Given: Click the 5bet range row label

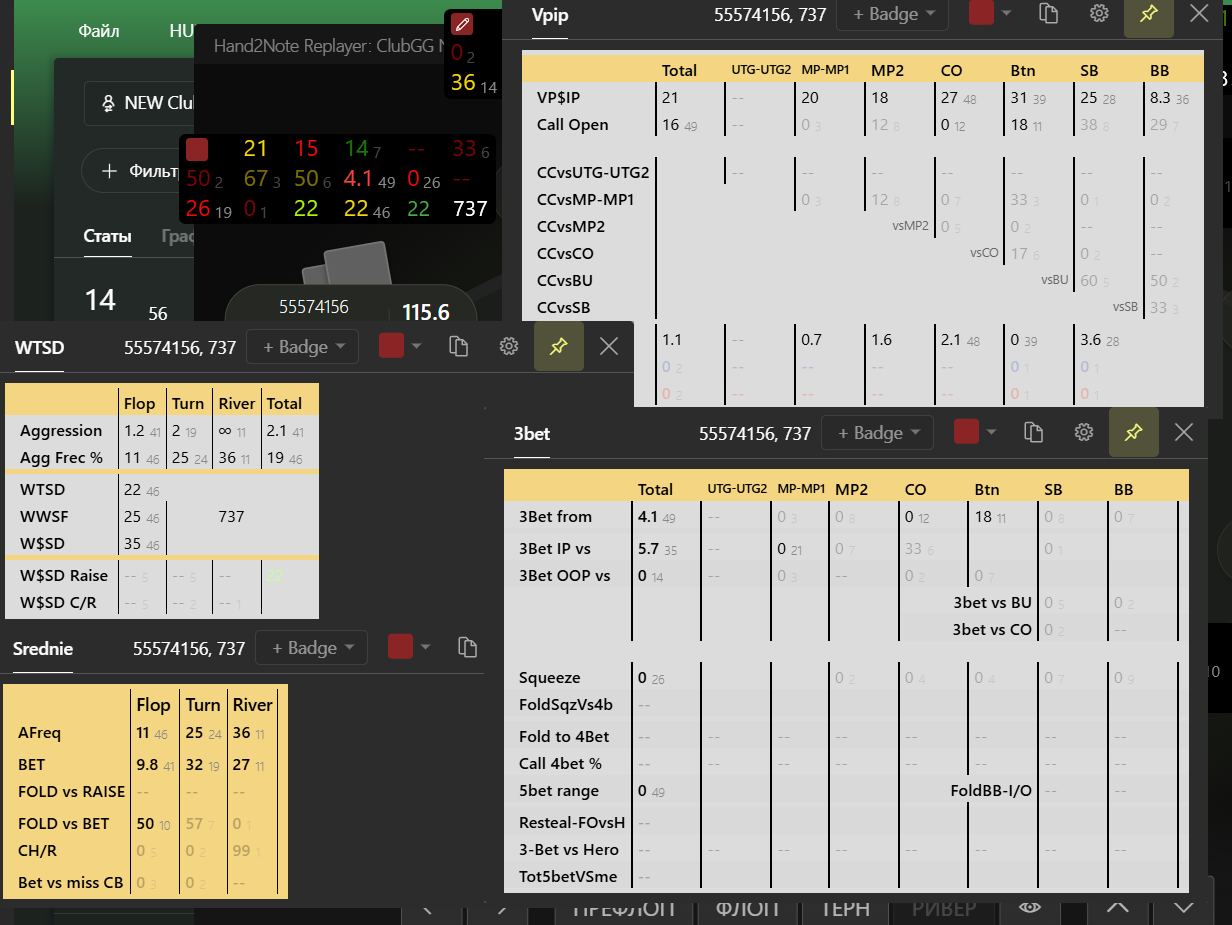Looking at the screenshot, I should click(x=559, y=791).
